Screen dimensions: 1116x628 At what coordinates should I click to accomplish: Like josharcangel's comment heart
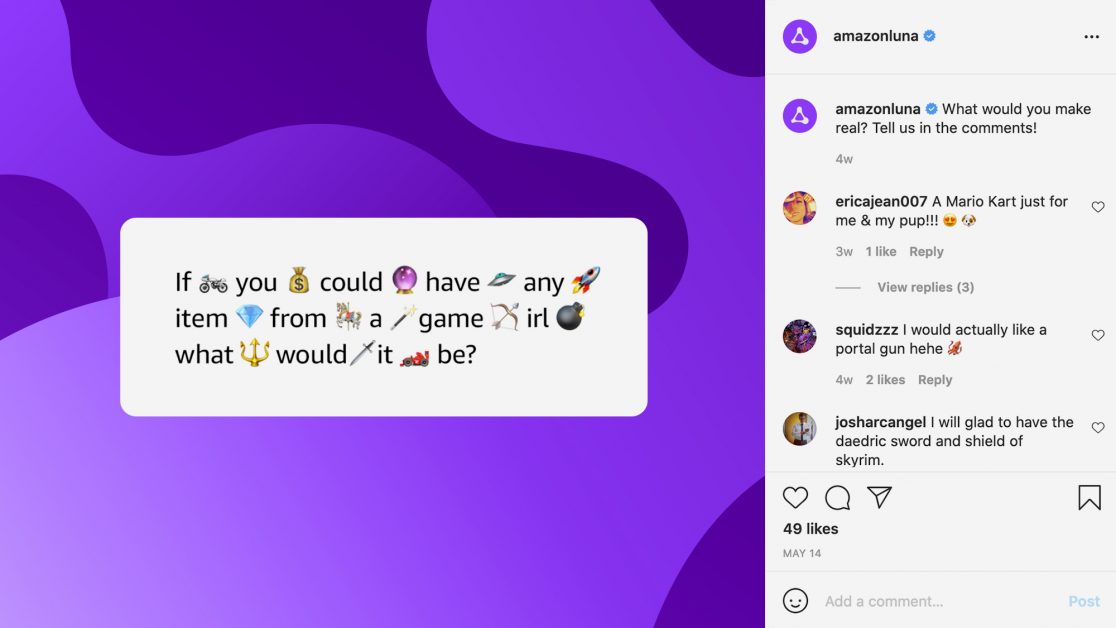(x=1097, y=428)
